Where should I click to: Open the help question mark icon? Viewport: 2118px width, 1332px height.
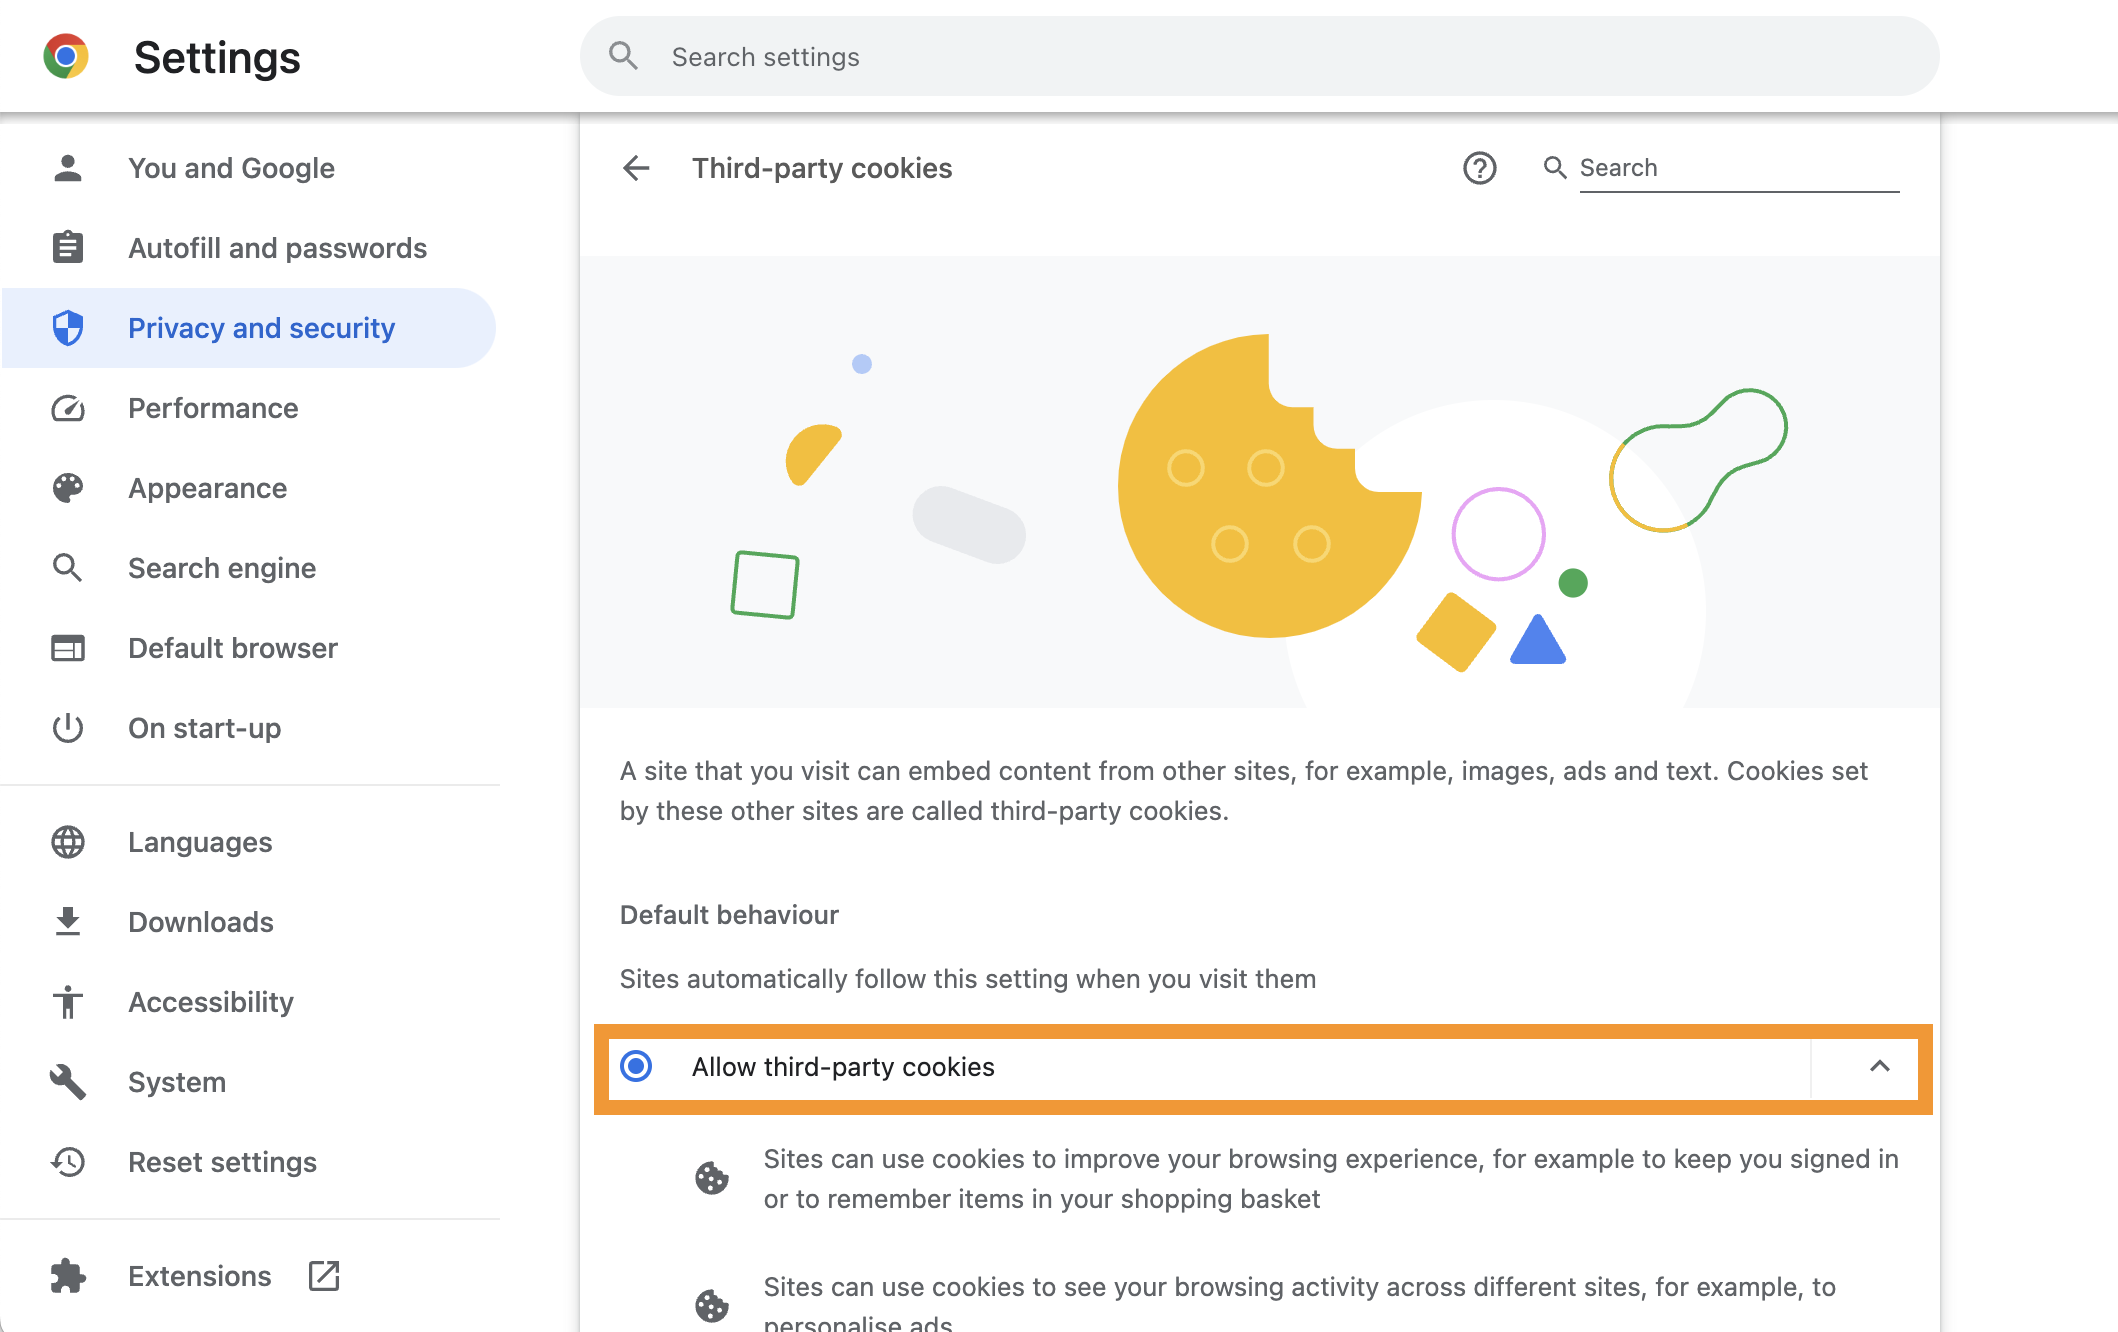pos(1479,168)
